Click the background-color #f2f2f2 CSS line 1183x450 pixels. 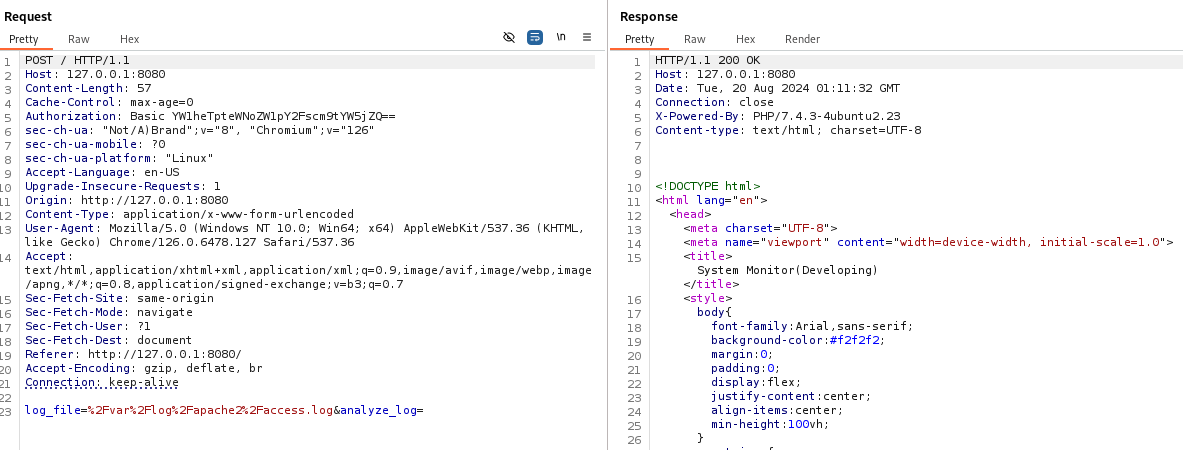[x=798, y=340]
